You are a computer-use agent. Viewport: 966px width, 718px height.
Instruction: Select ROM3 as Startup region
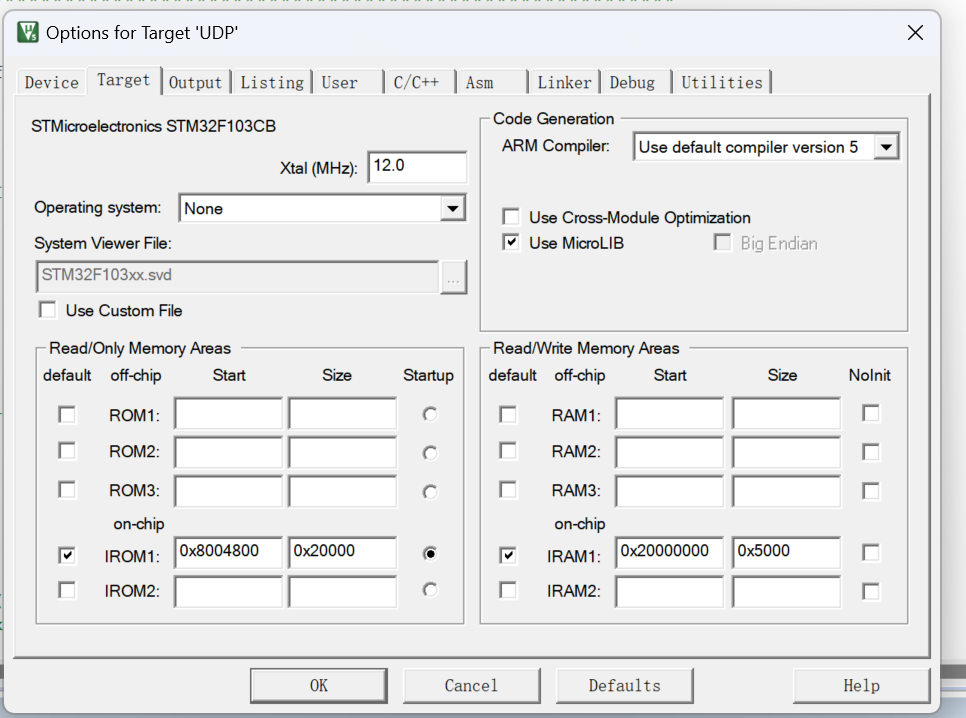point(430,492)
